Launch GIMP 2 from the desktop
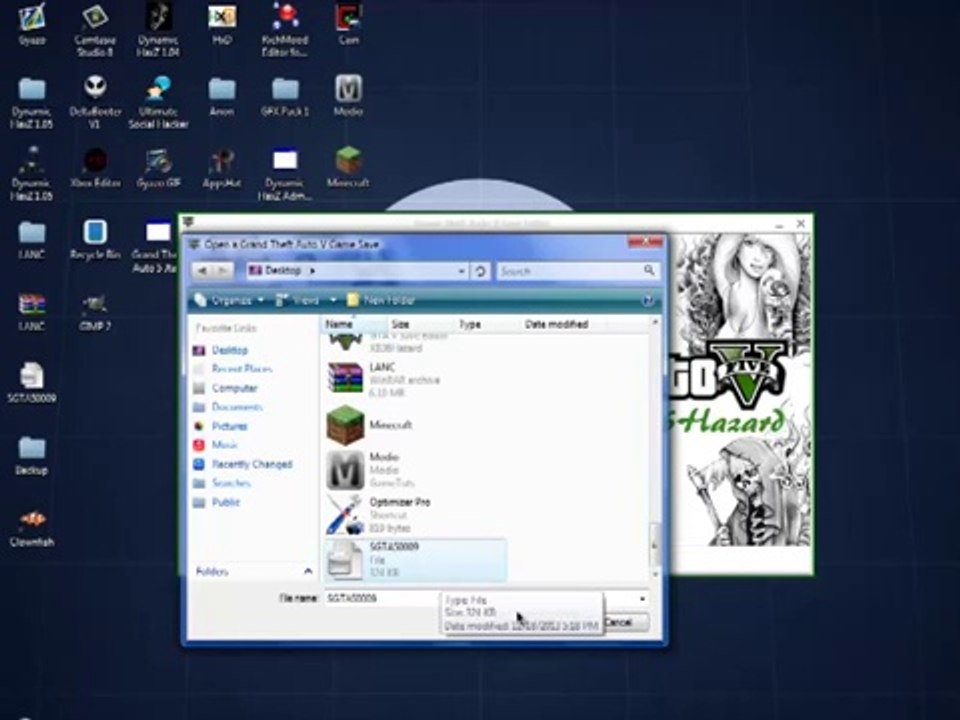Viewport: 960px width, 720px height. [x=95, y=312]
